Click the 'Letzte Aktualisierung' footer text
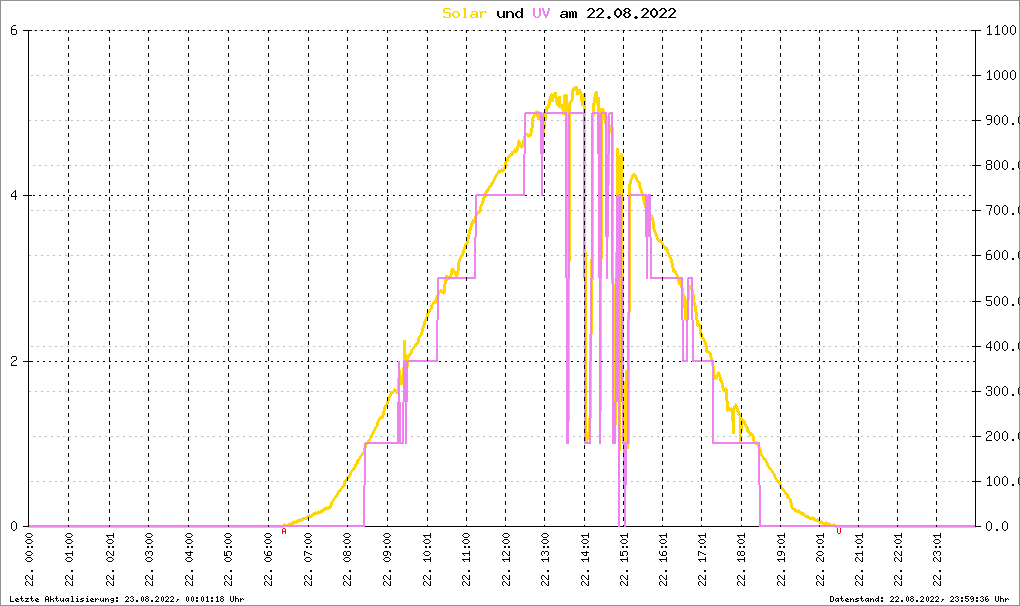Screen dimensions: 1020x606 click(127, 599)
